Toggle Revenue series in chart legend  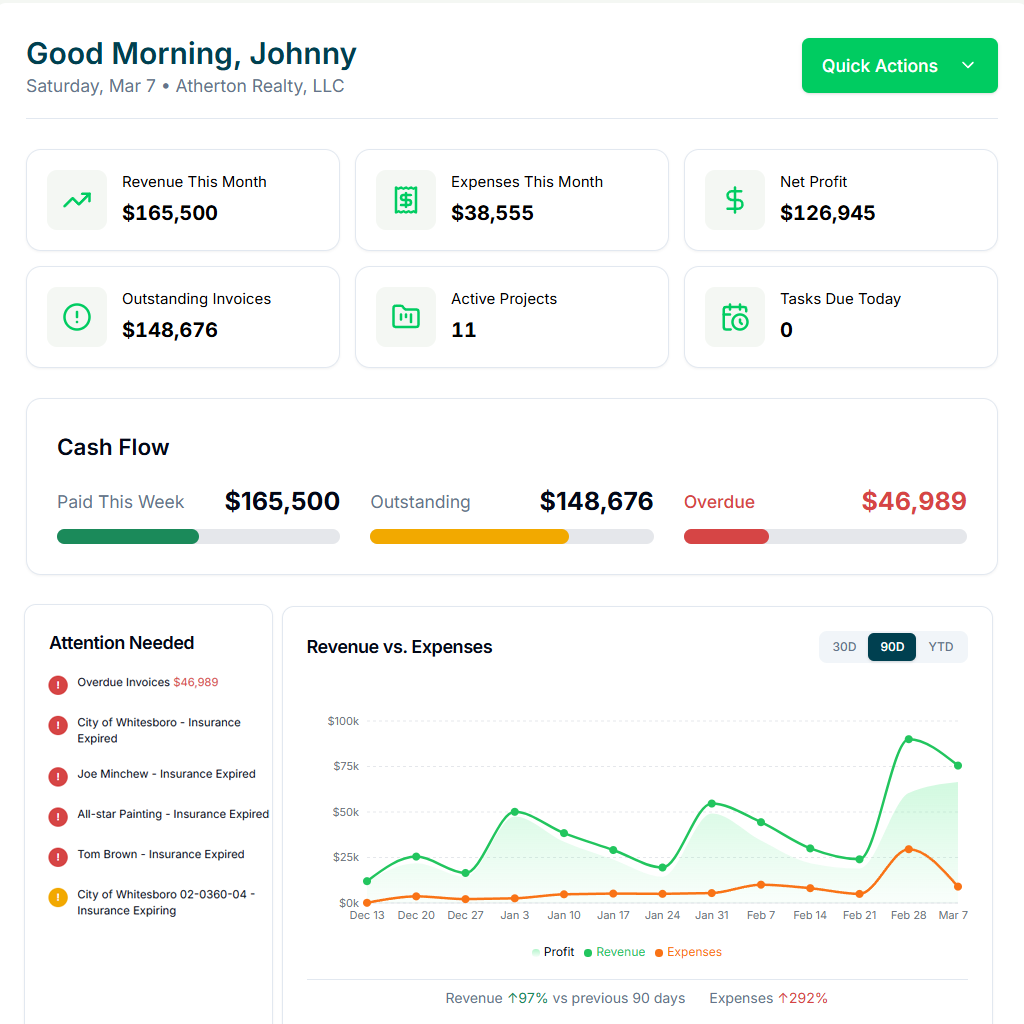614,952
